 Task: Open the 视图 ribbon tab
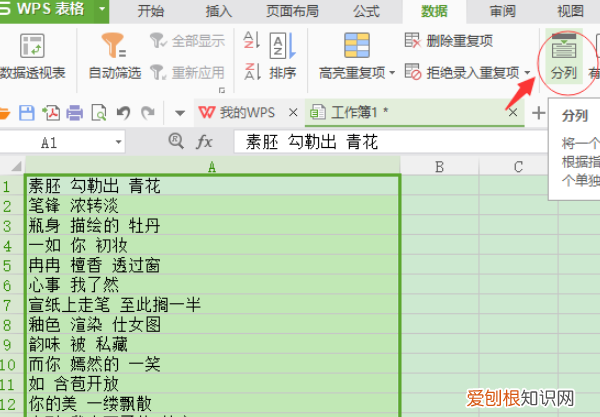click(570, 11)
